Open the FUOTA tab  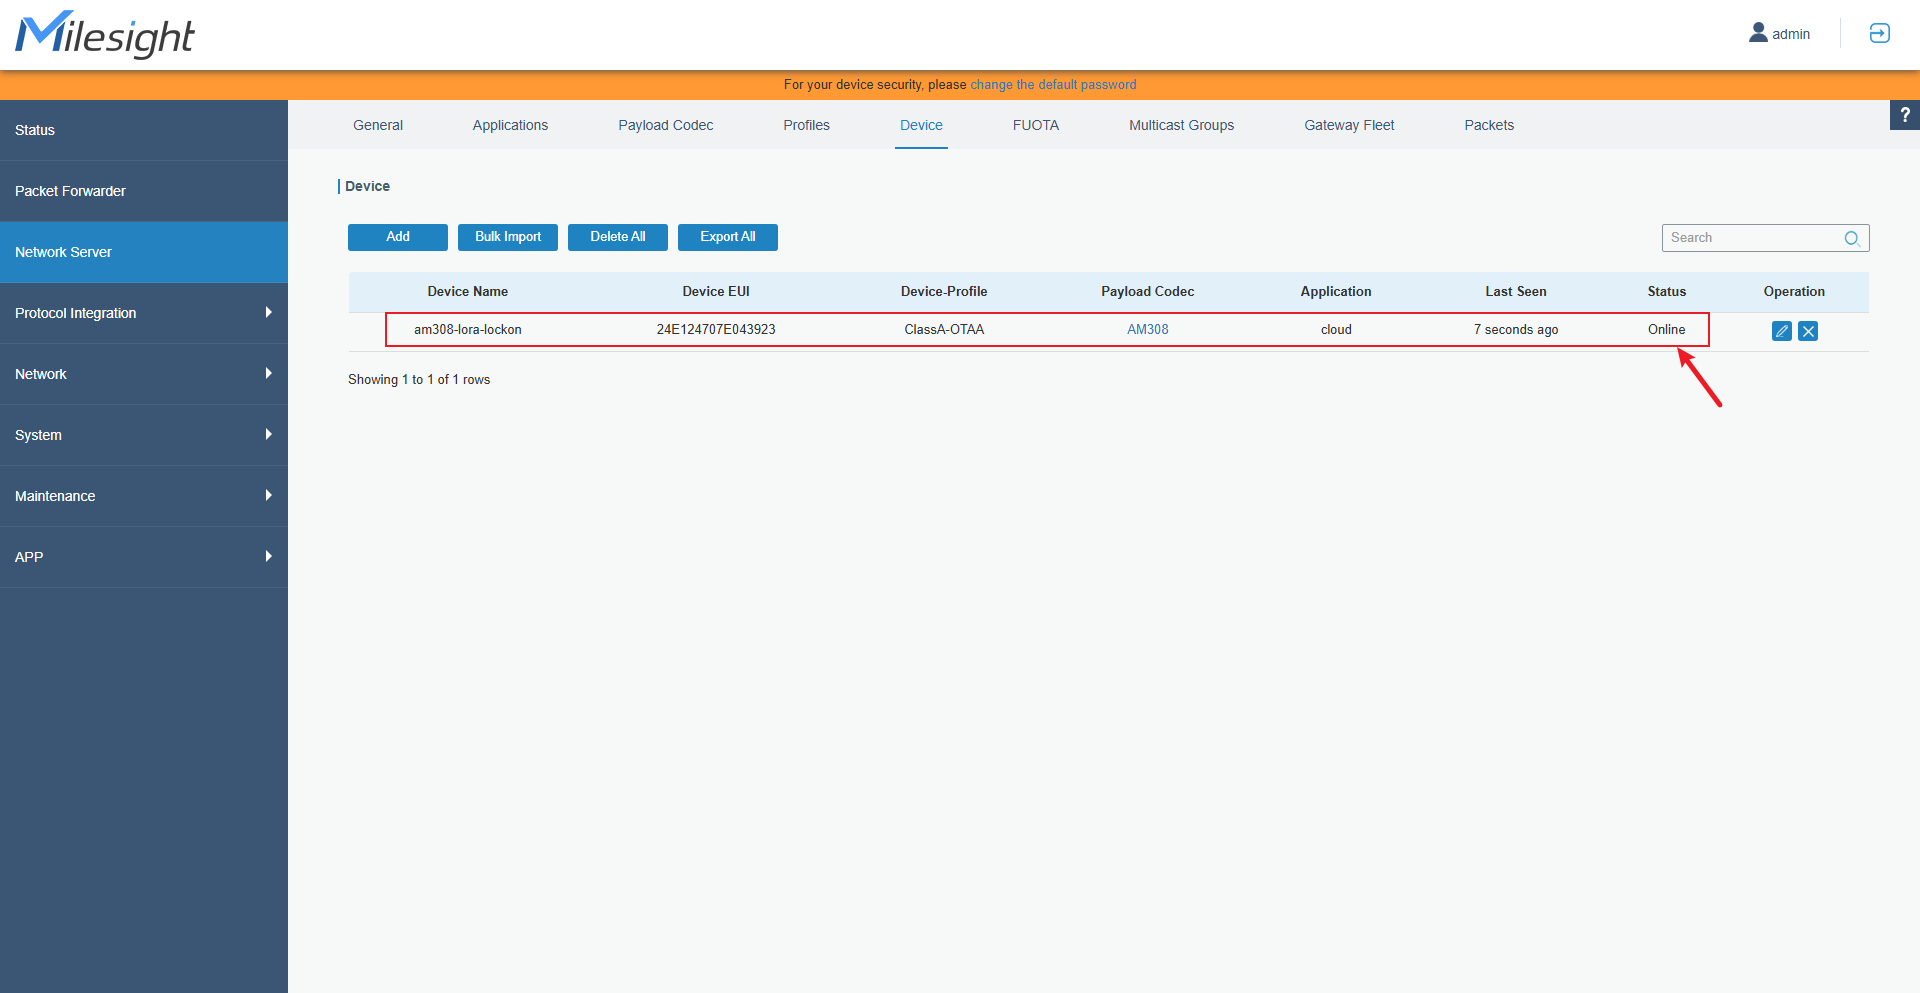pos(1036,125)
